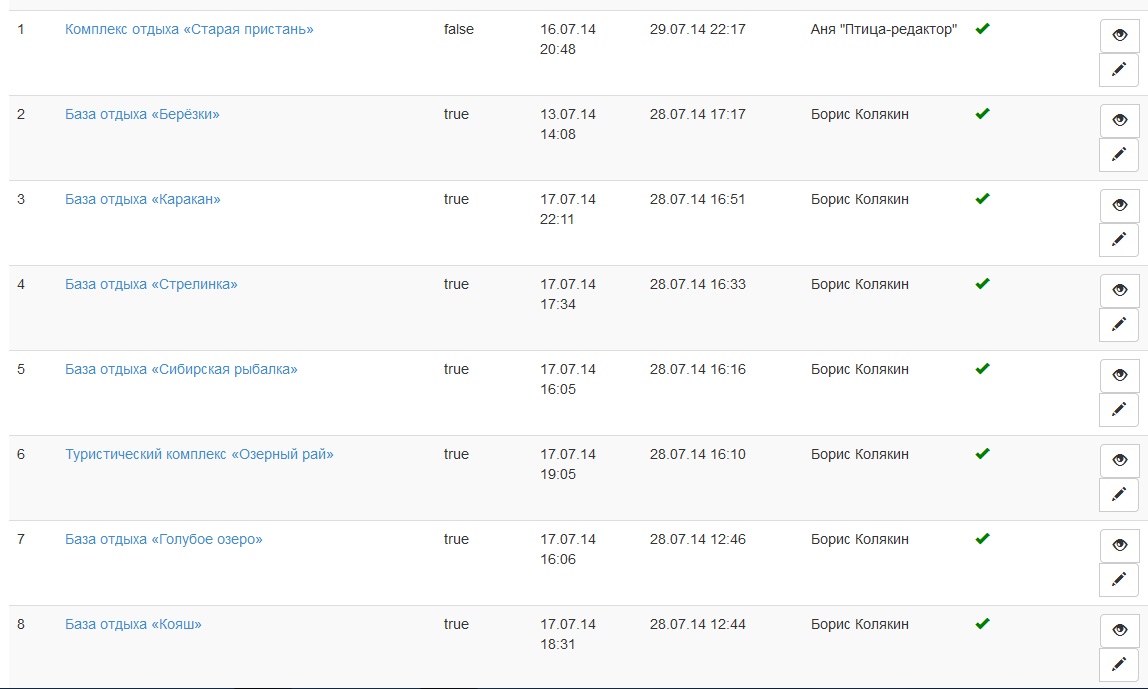View the «Берёзки» entry with eye icon
This screenshot has width=1148, height=689.
click(x=1119, y=120)
